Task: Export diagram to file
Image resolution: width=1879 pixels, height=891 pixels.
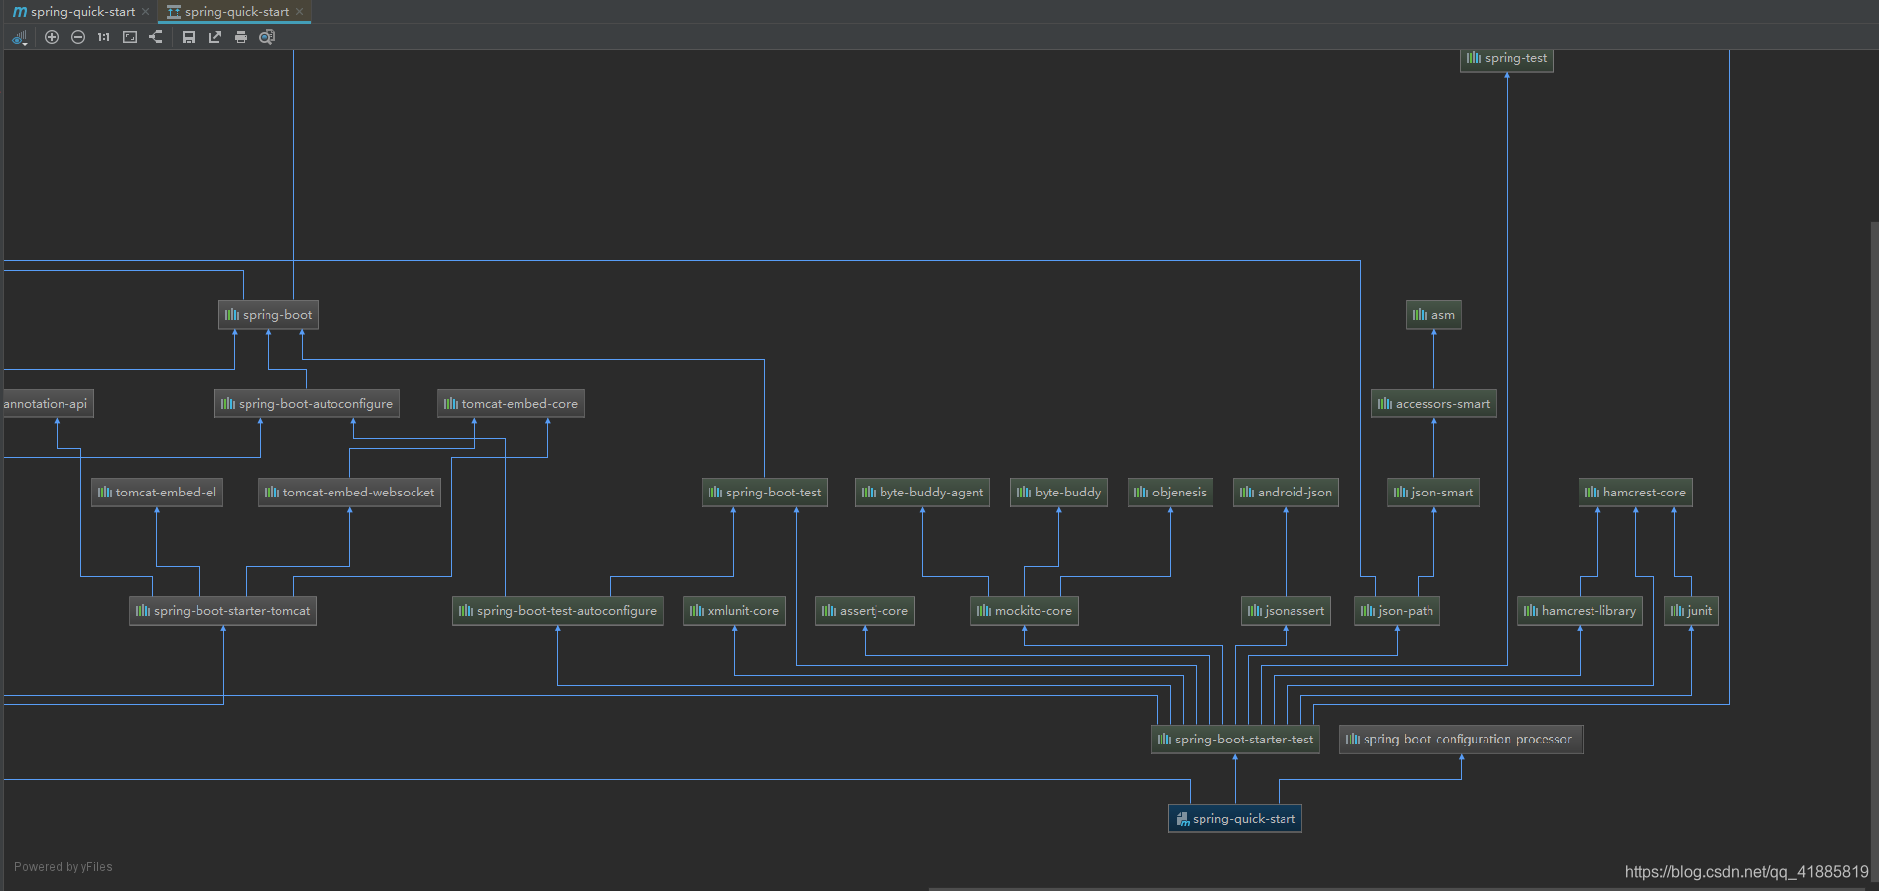Action: (x=215, y=37)
